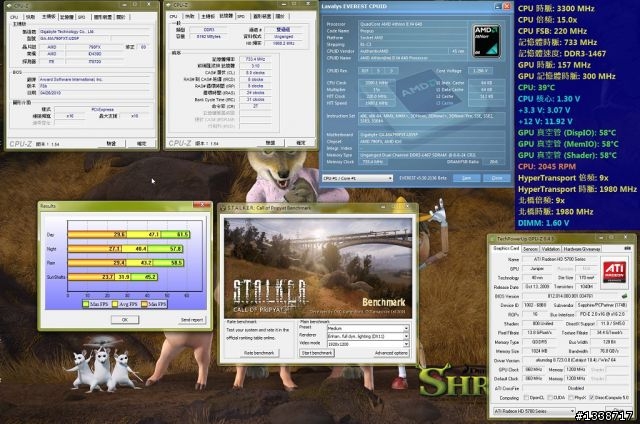The image size is (640, 424).
Task: Click the Save button in EVEREST CPUID
Action: (x=467, y=178)
